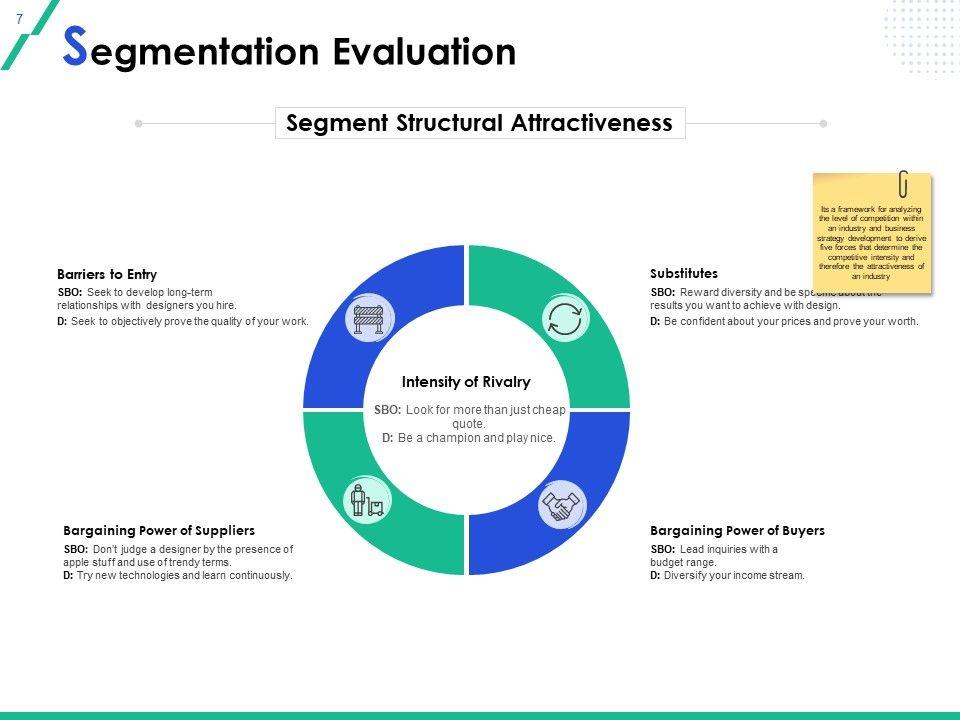Click the Bargaining Power of Buyers heading
Screen dimensions: 960x720
pyautogui.click(x=737, y=531)
